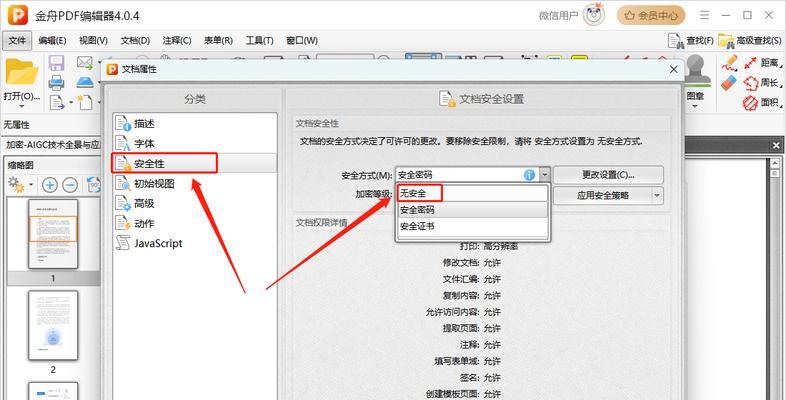Screen dimensions: 786x400
Task: Zoom in thumbnails with the plus icon
Action: pyautogui.click(x=50, y=185)
